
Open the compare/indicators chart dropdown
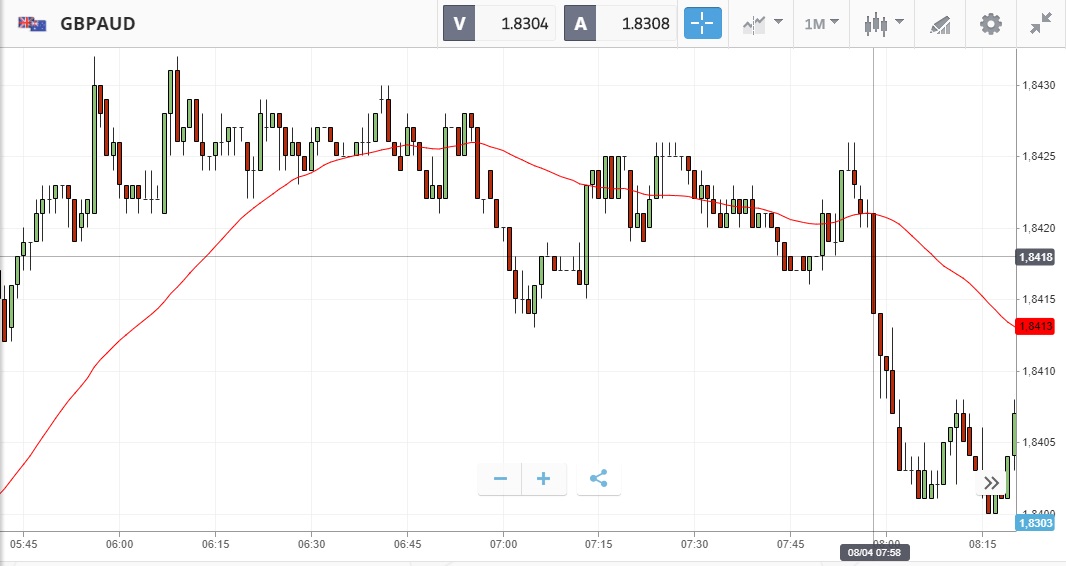[762, 23]
